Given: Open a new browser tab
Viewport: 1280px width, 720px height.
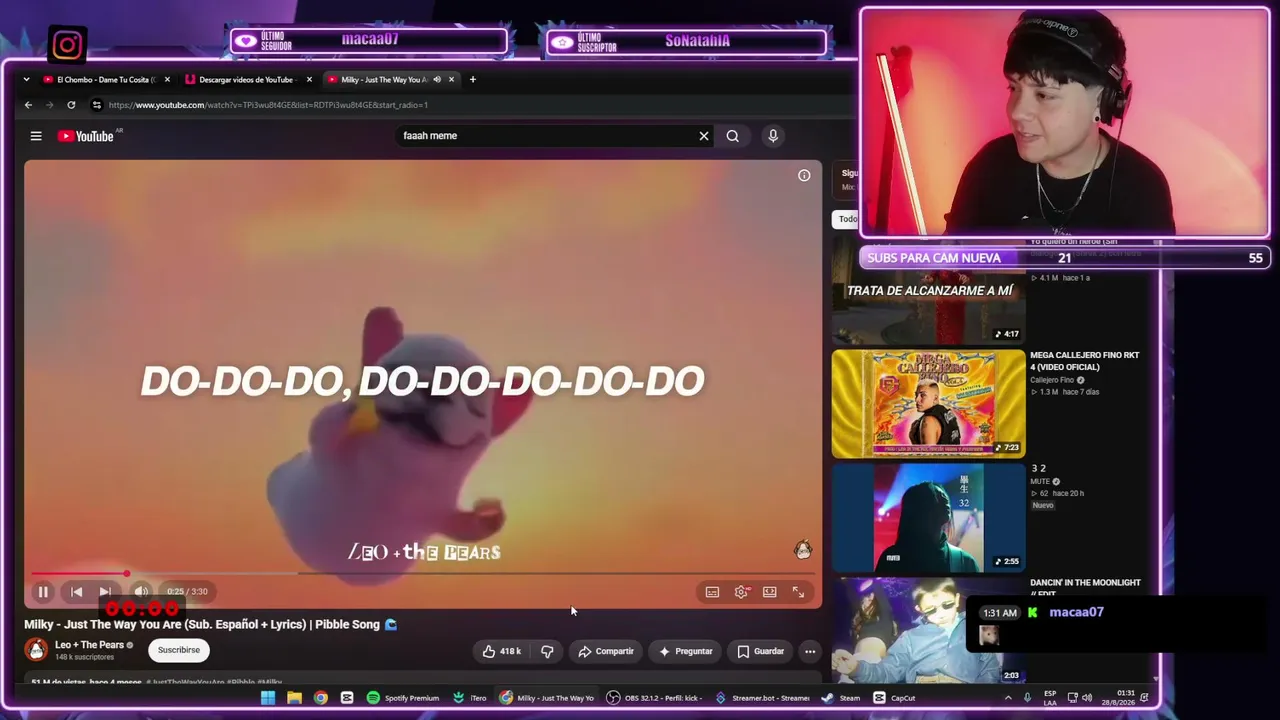Looking at the screenshot, I should pos(473,79).
